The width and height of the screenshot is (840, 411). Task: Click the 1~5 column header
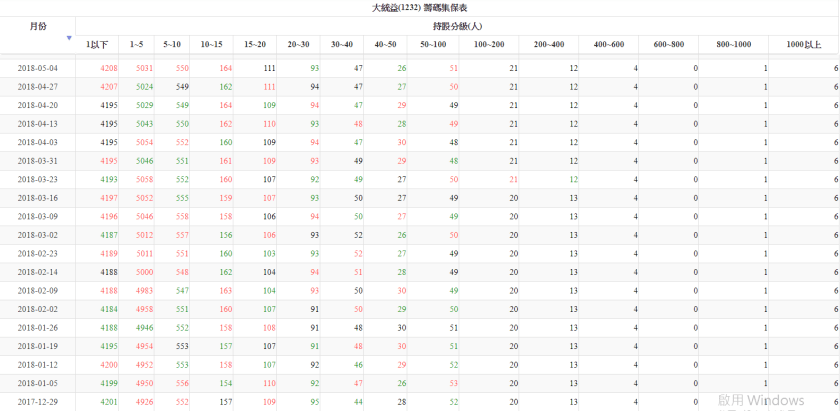point(137,44)
